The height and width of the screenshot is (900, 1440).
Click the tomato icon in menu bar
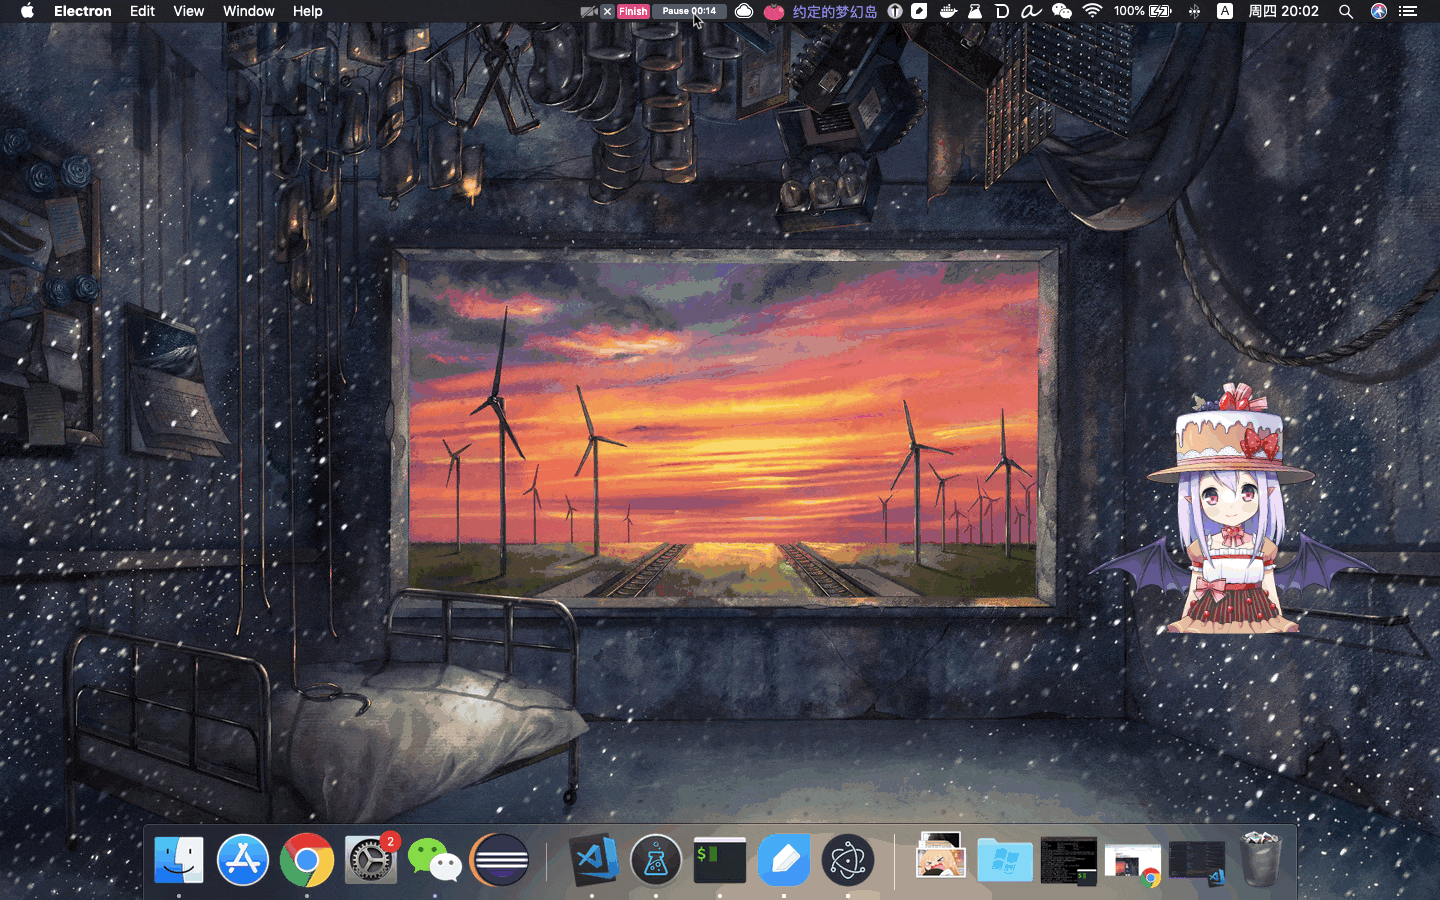tap(773, 11)
